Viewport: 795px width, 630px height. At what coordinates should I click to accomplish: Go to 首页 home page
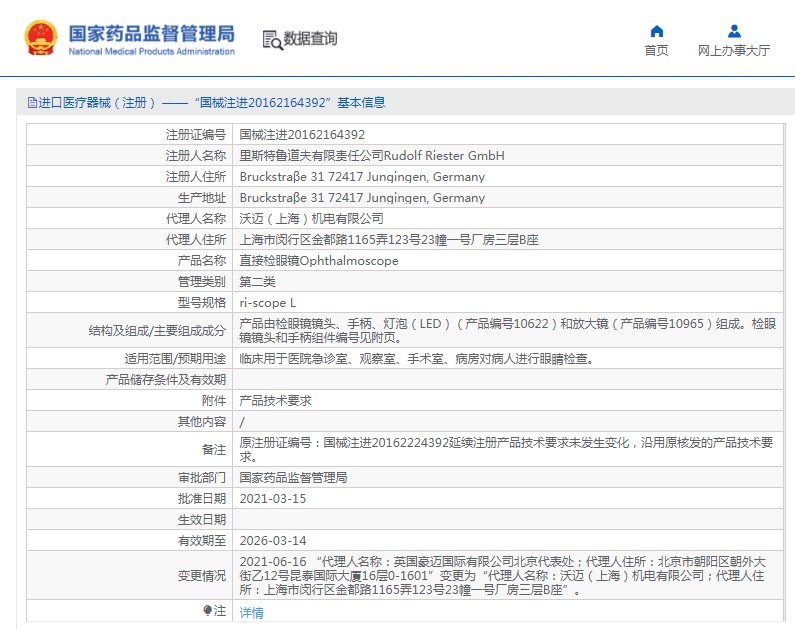coord(656,51)
